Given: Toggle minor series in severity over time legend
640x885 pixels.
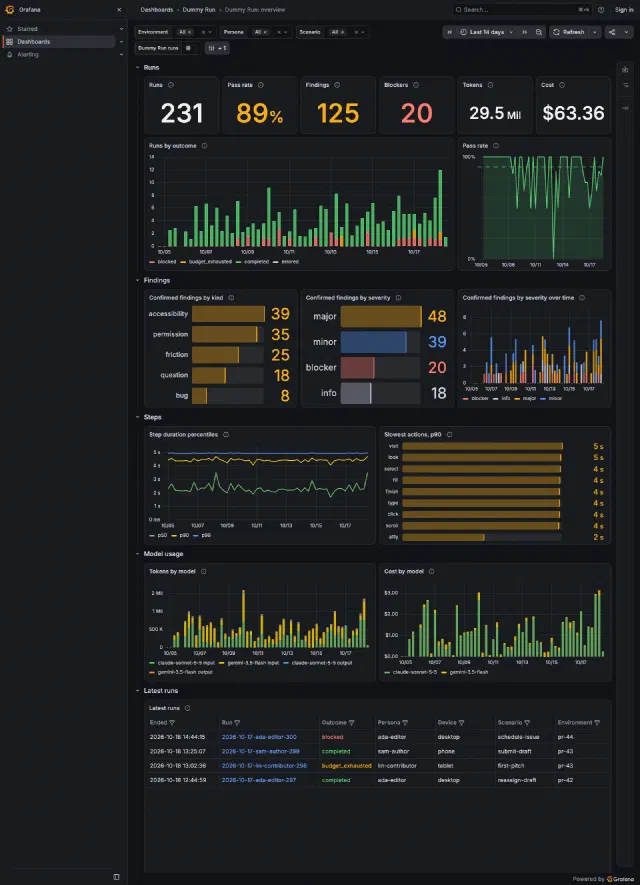Looking at the screenshot, I should (x=551, y=398).
